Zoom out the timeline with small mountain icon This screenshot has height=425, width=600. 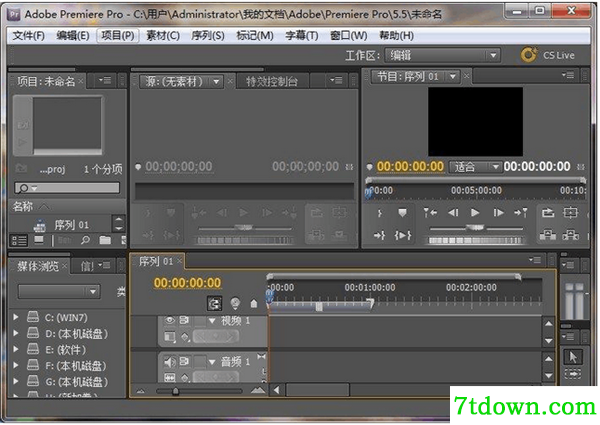[141, 391]
